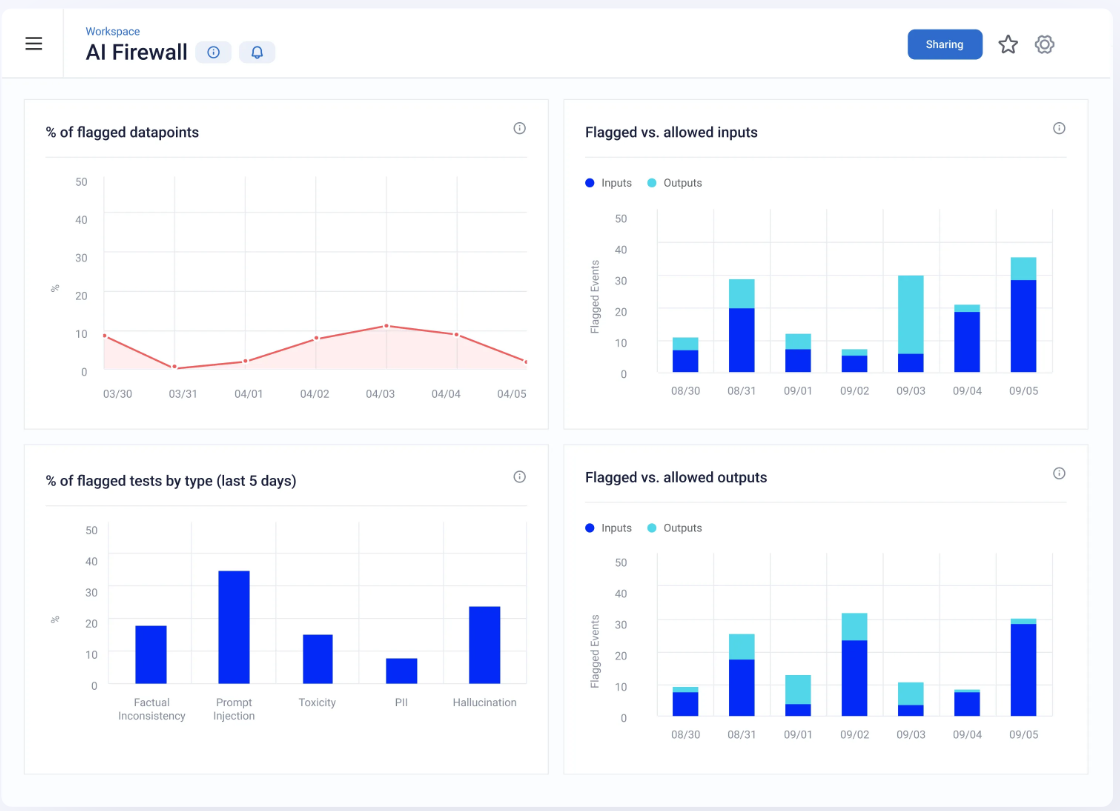Click the 09/03 bar in allowed inputs chart
Viewport: 1120px width, 811px height.
910,324
